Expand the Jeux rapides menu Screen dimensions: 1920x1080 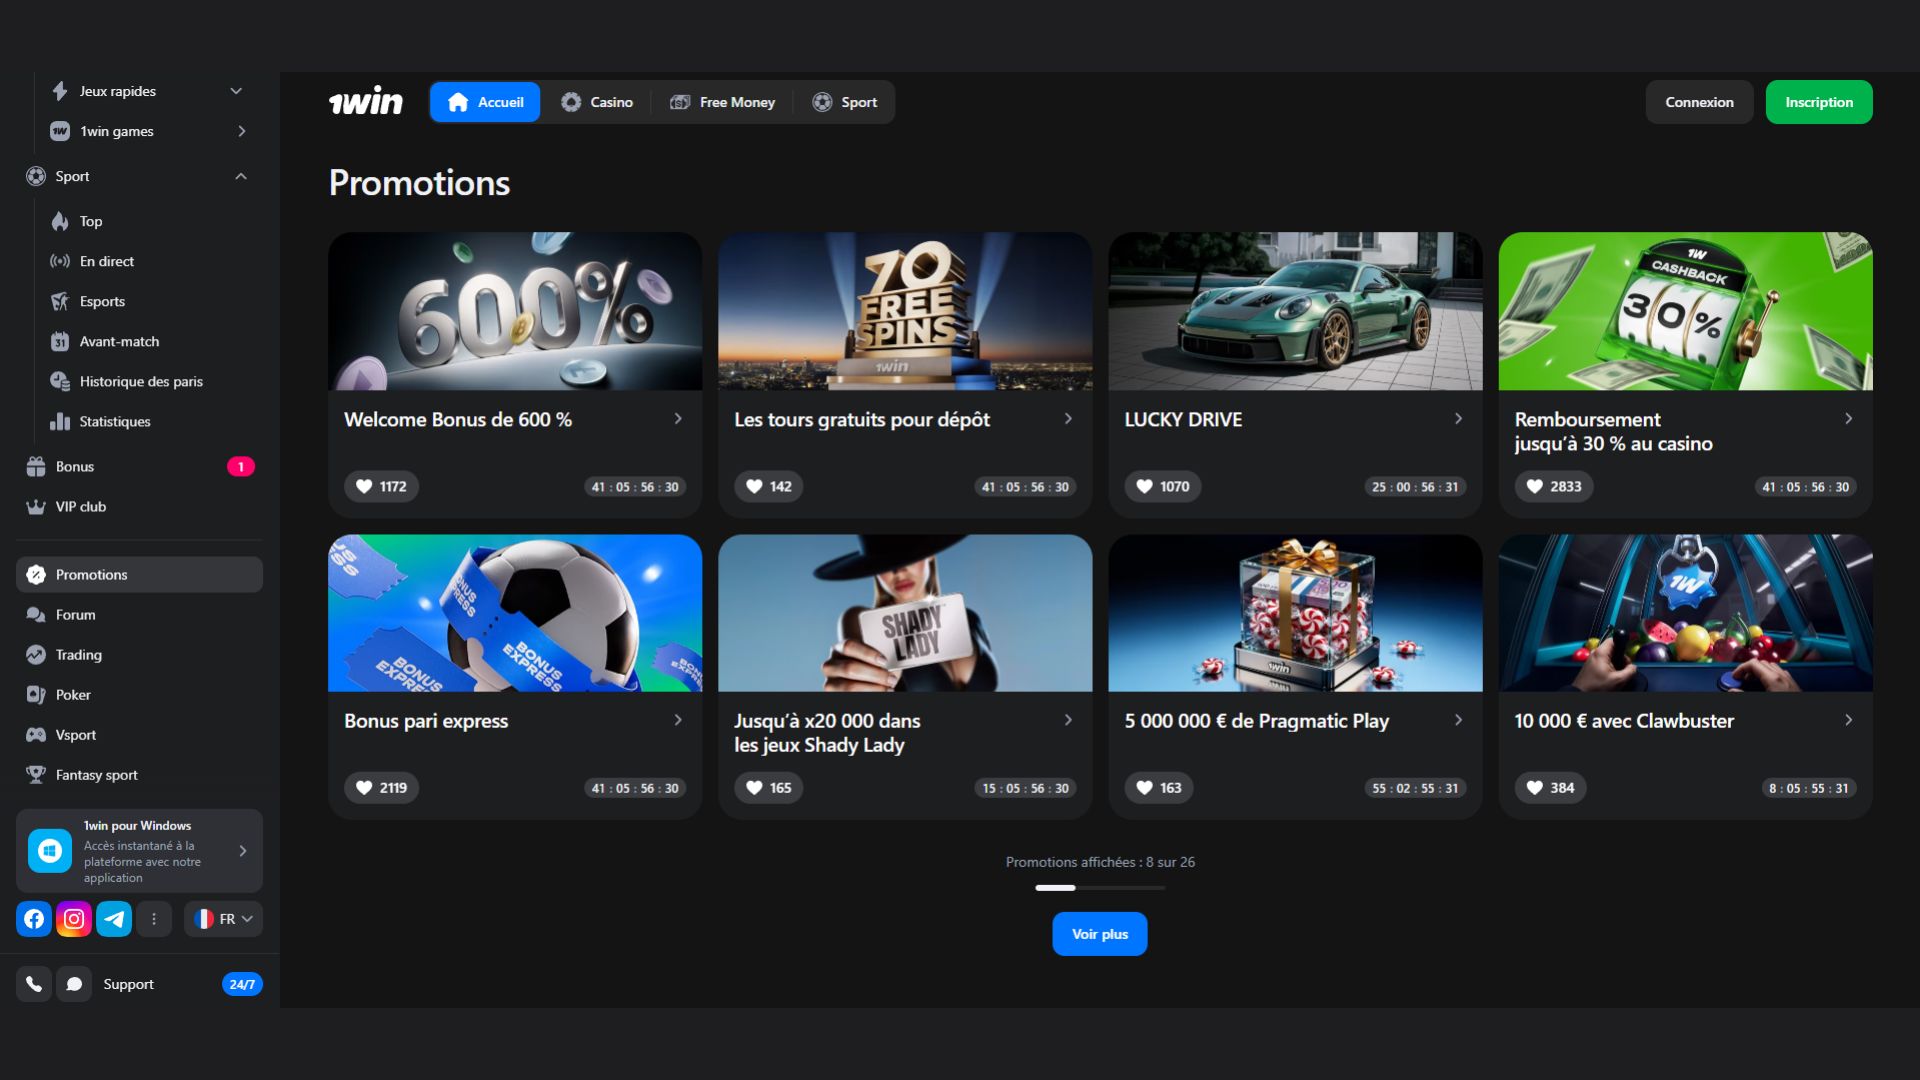[x=236, y=90]
